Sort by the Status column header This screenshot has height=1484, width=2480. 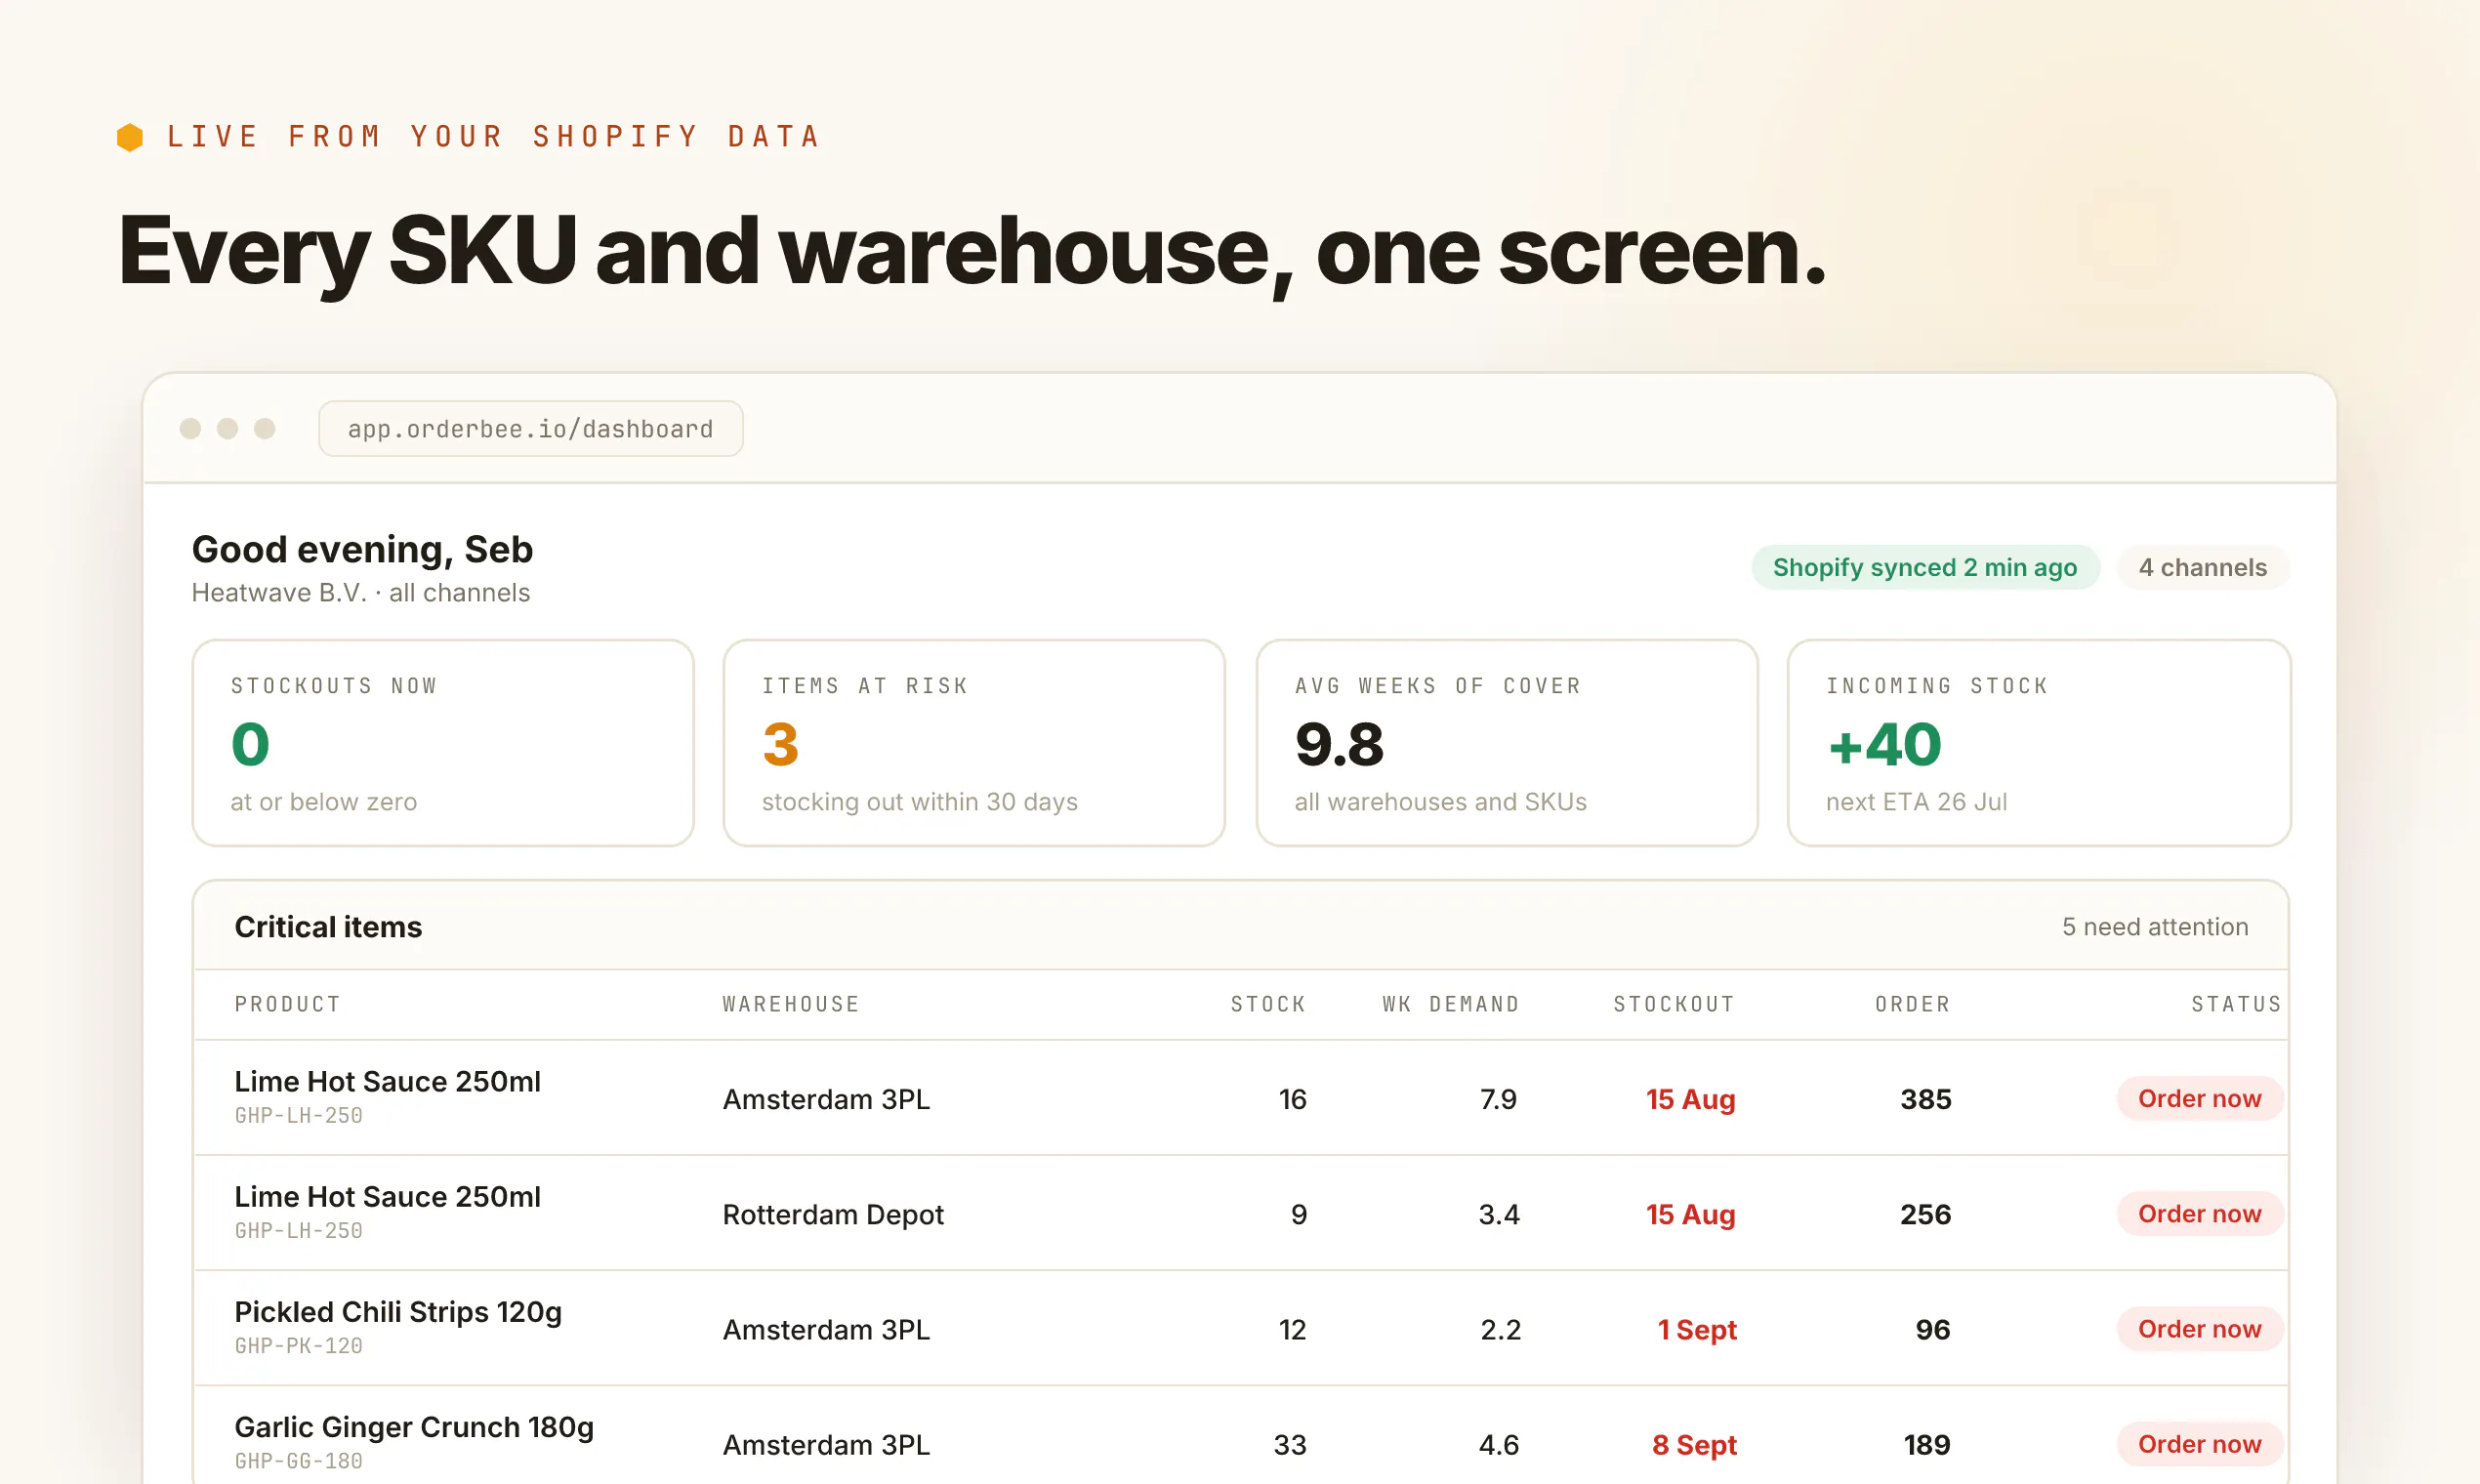tap(2236, 1004)
